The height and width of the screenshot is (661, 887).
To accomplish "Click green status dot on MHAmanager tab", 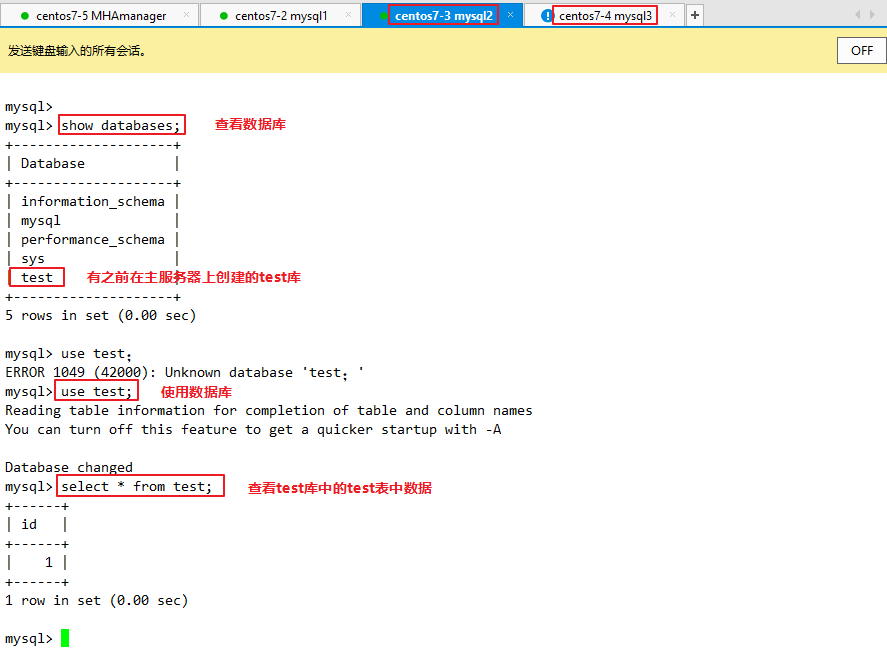I will coord(24,16).
